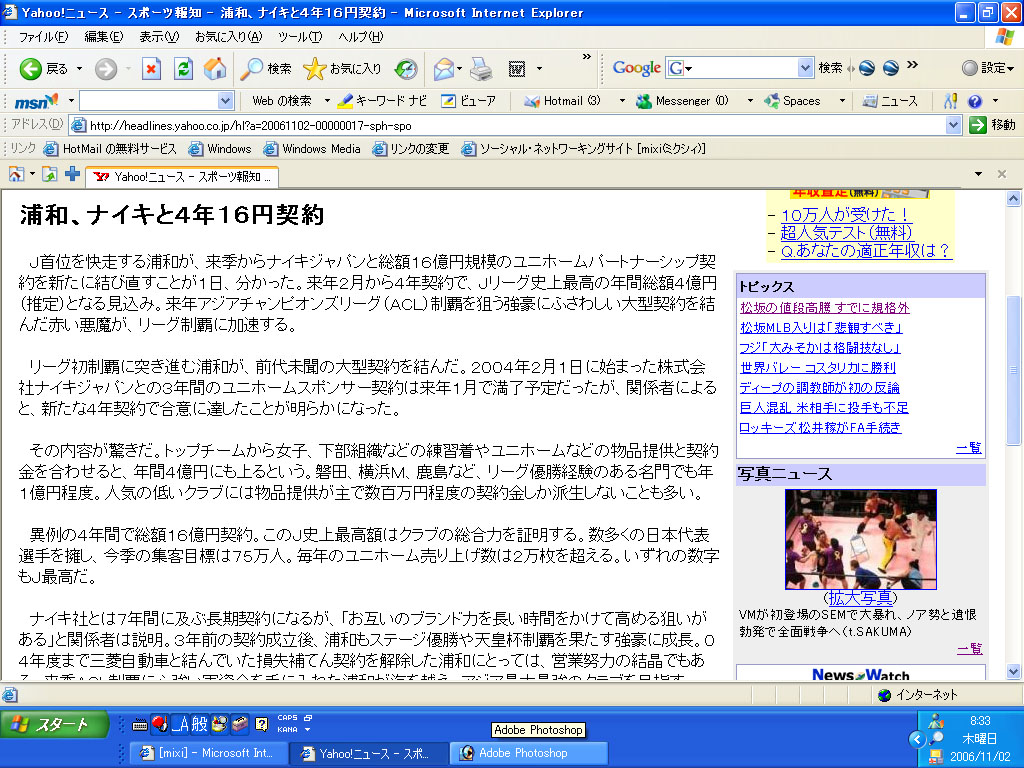
Task: Click the Edit with Word icon
Action: coord(517,69)
